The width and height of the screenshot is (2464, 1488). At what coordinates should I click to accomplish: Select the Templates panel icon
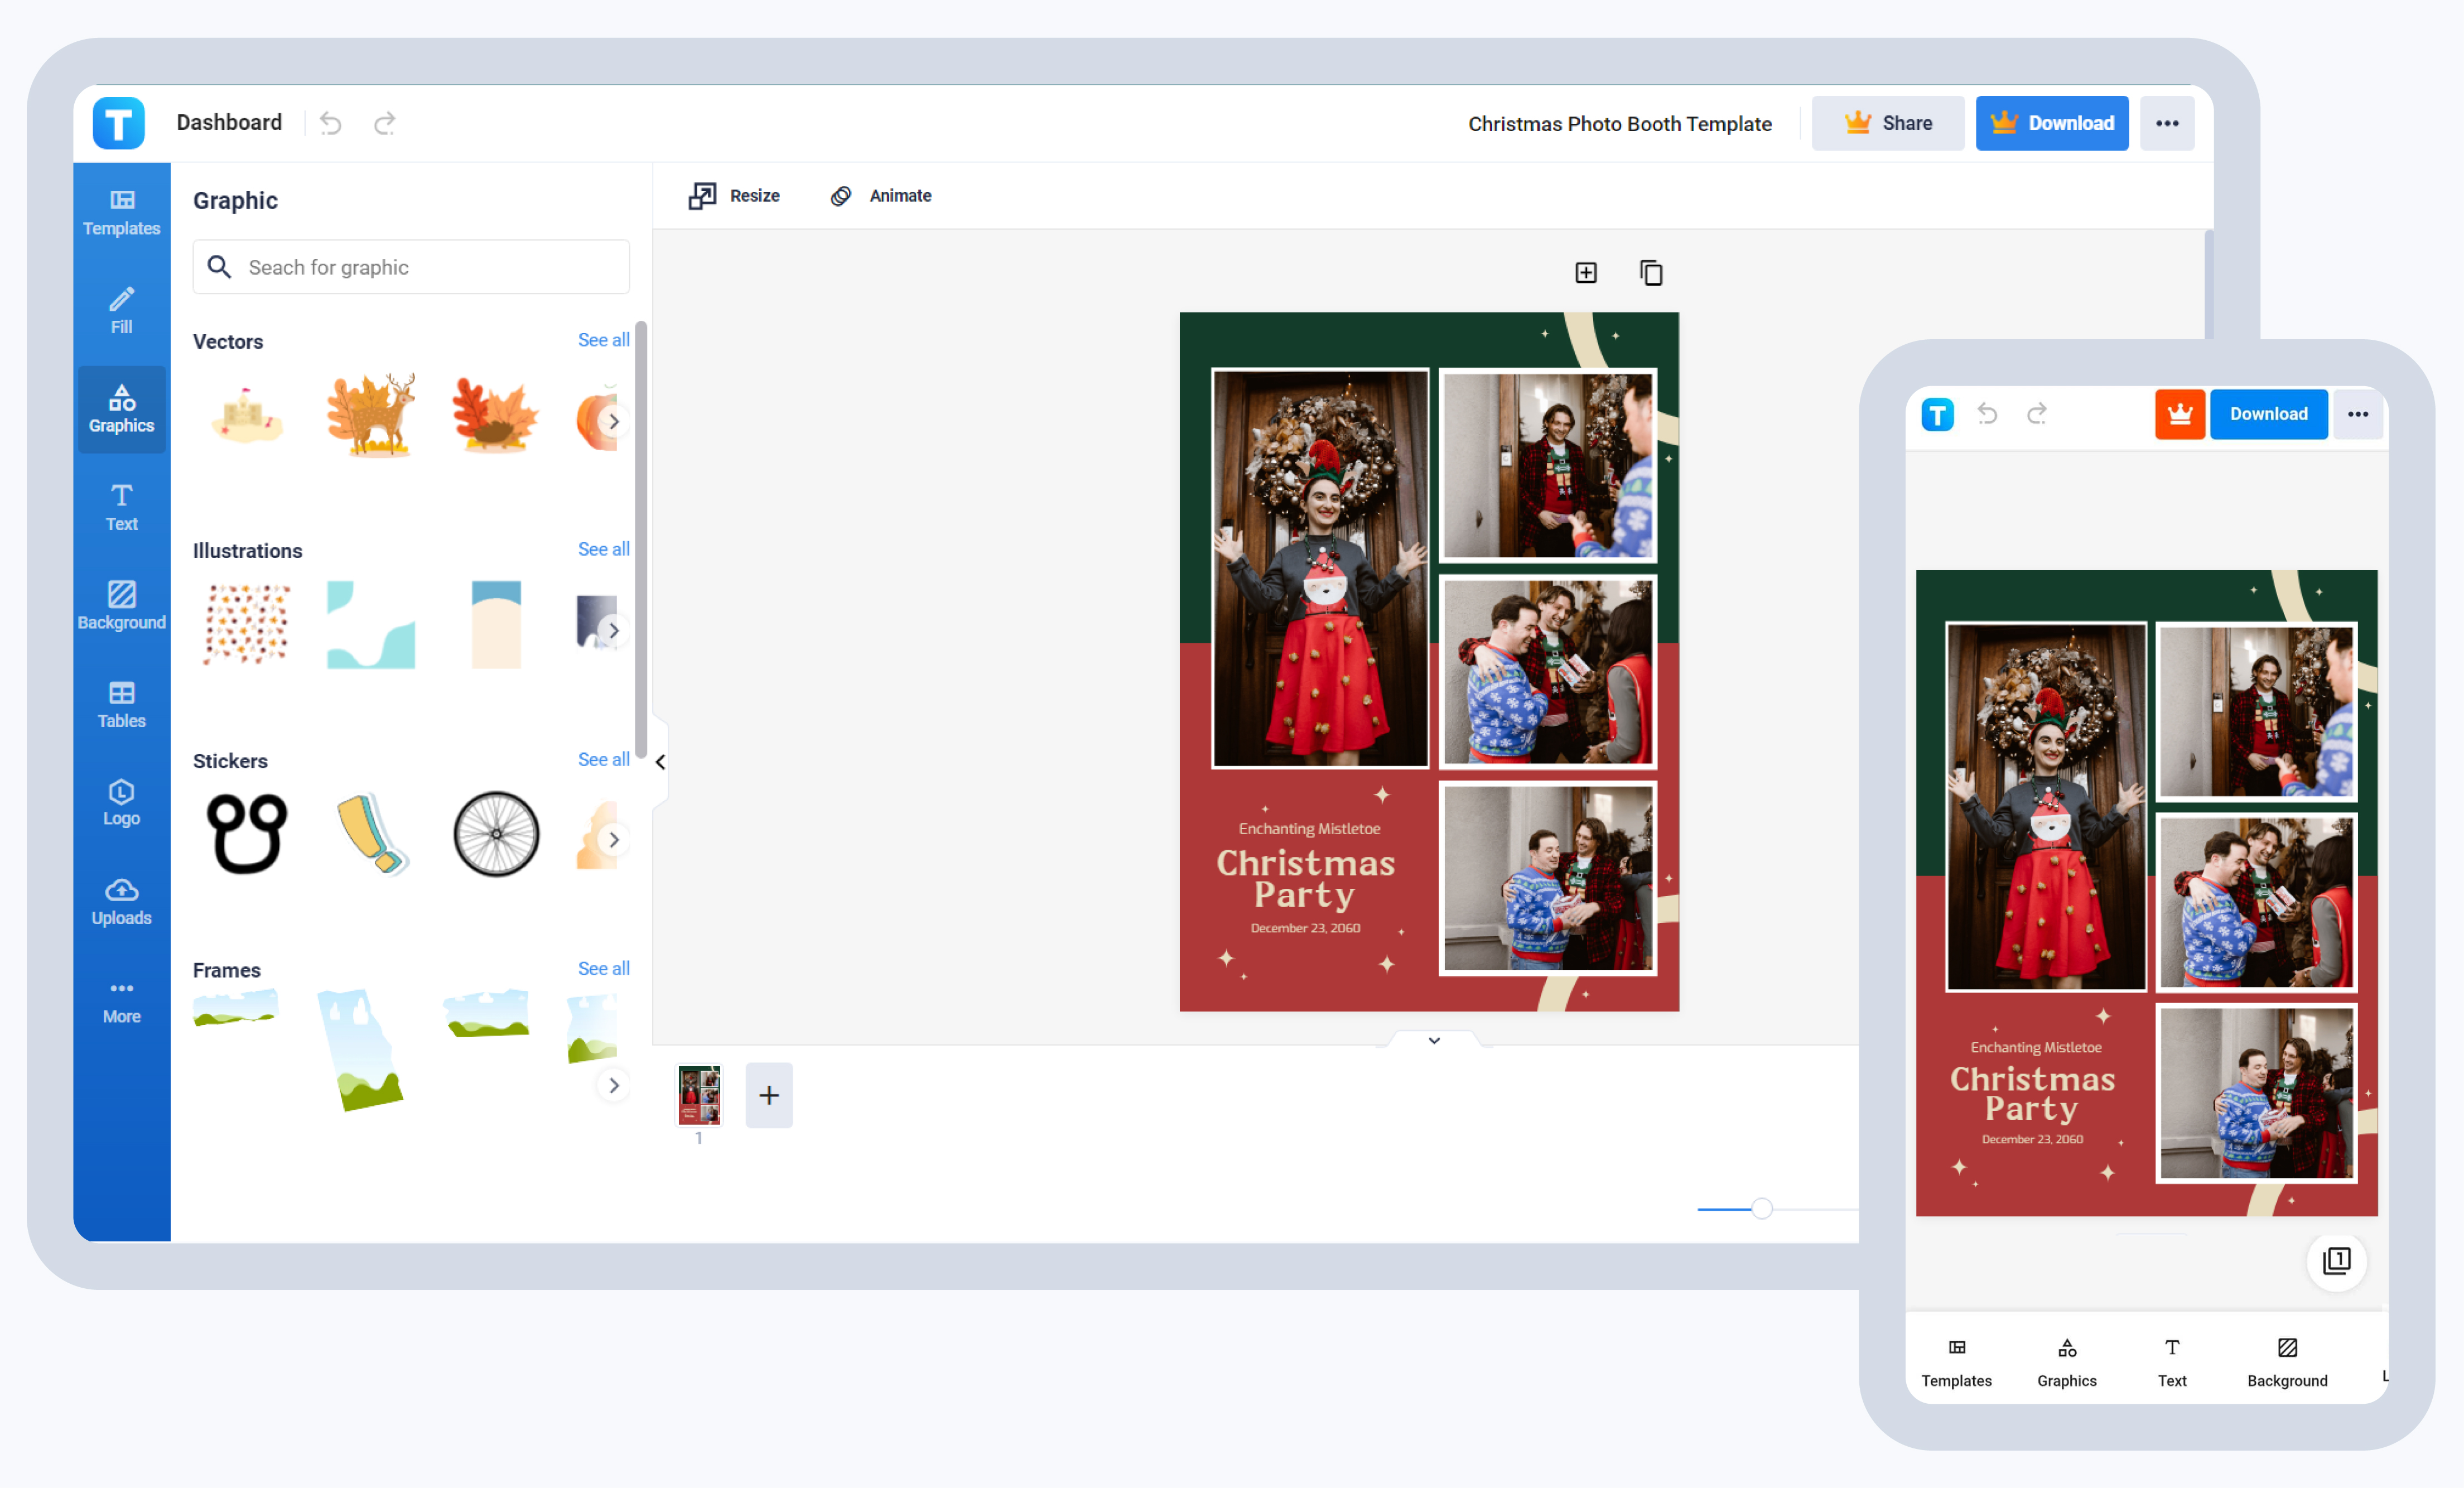(x=120, y=211)
